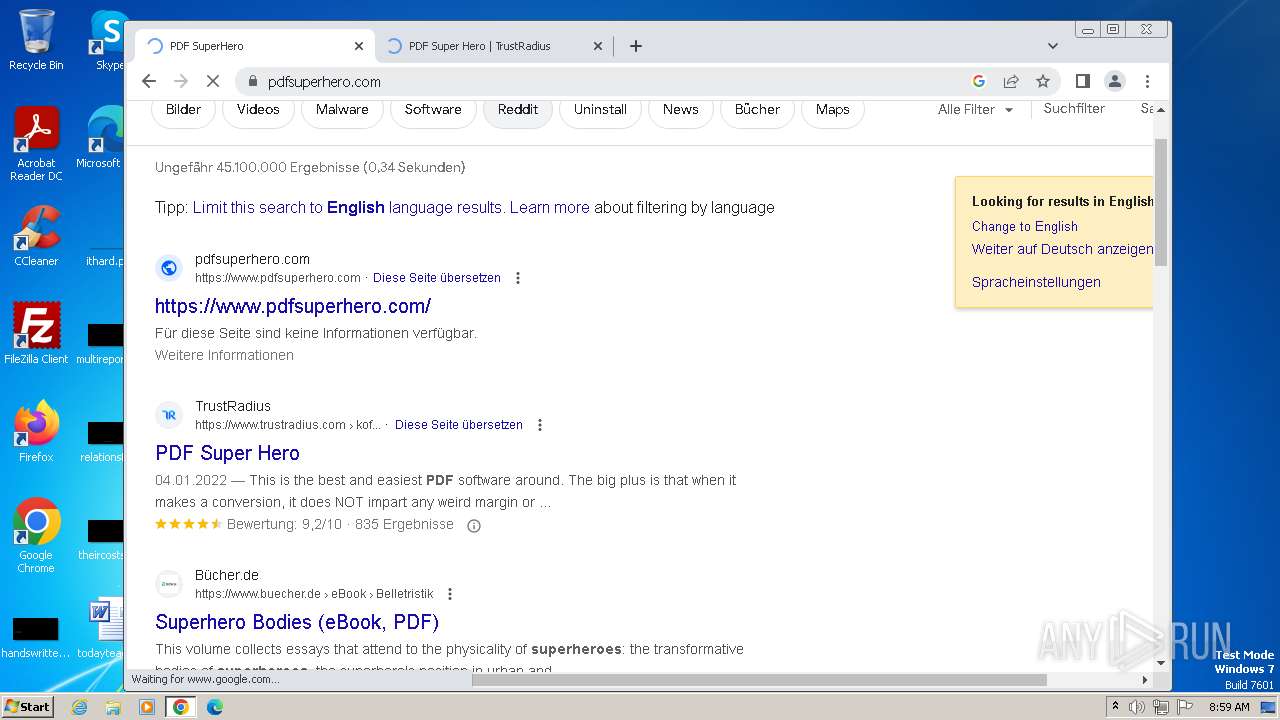Switch to PDF Super Hero TrustRadius tab
The image size is (1280, 720).
[495, 46]
